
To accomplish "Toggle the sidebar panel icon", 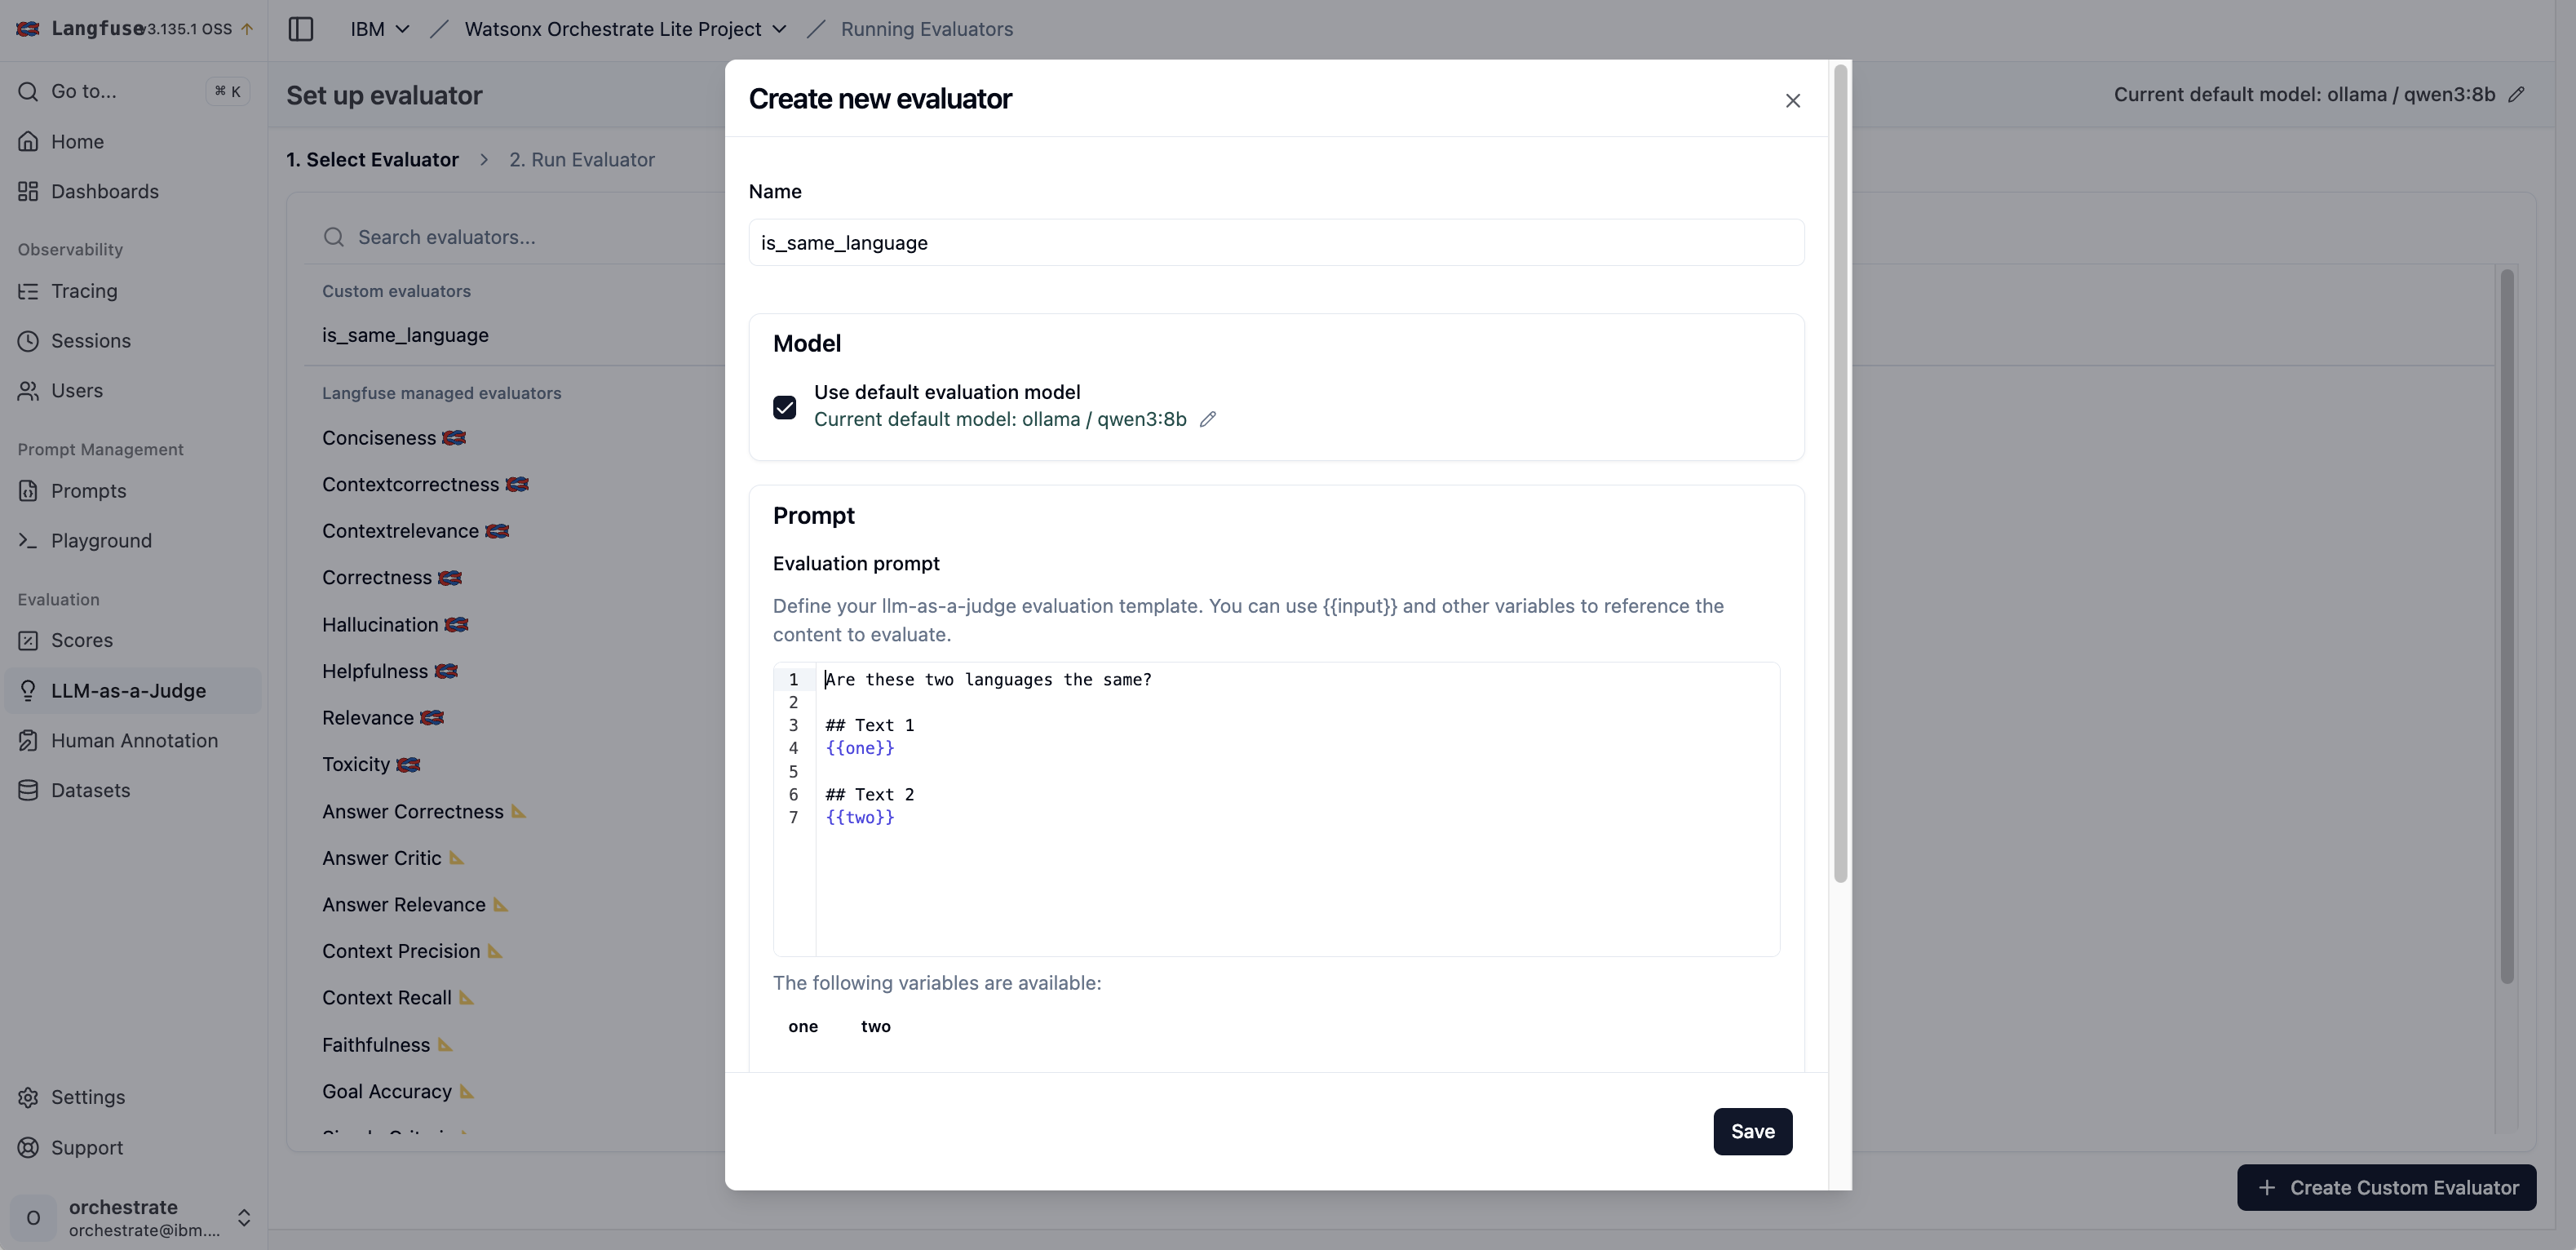I will pyautogui.click(x=300, y=29).
